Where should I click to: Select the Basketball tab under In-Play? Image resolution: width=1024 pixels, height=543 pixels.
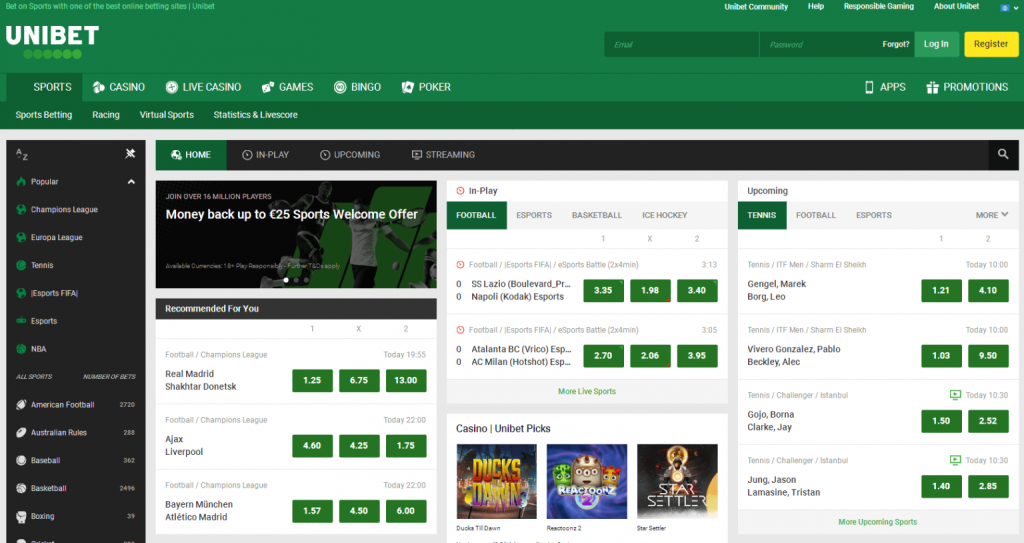point(596,215)
